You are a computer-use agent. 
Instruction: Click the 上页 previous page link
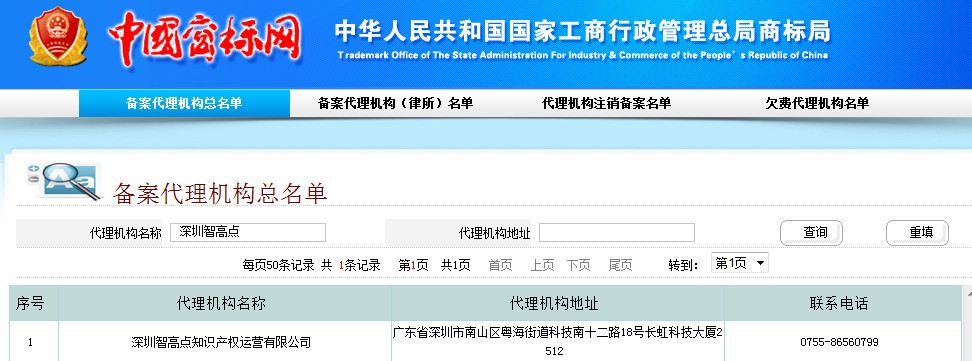click(542, 265)
